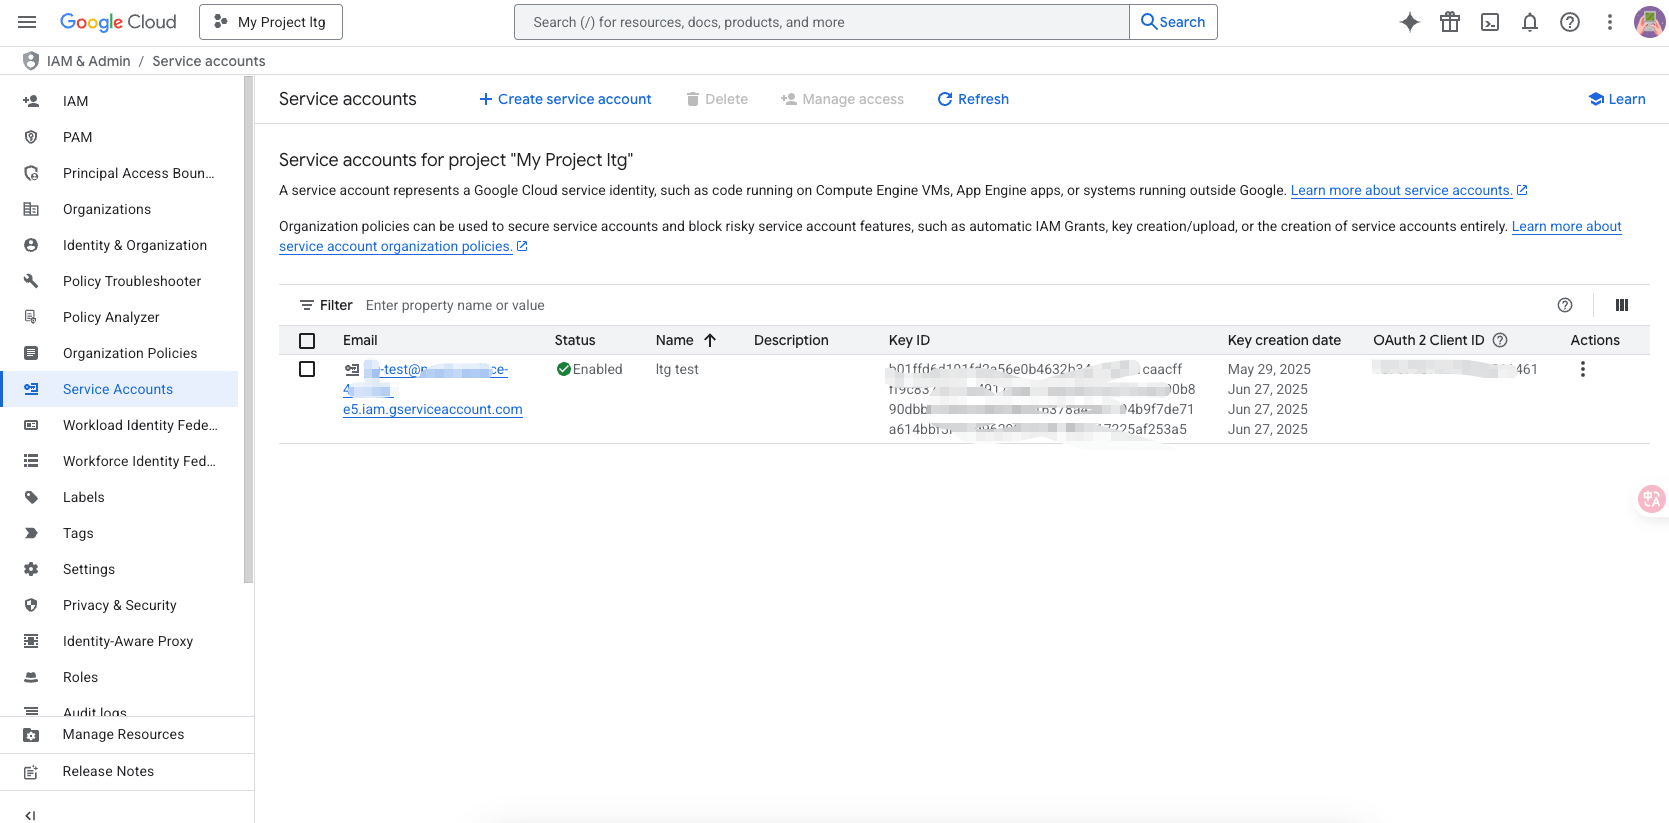Open actions menu for ltg test account
Image resolution: width=1669 pixels, height=823 pixels.
click(1582, 369)
